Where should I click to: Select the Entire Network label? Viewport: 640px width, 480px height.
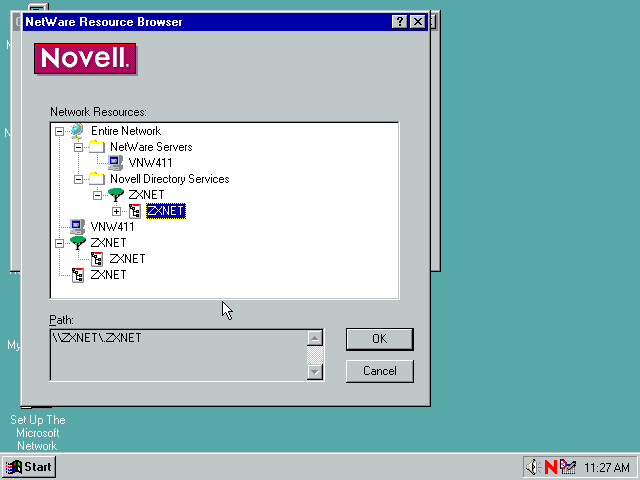[126, 131]
